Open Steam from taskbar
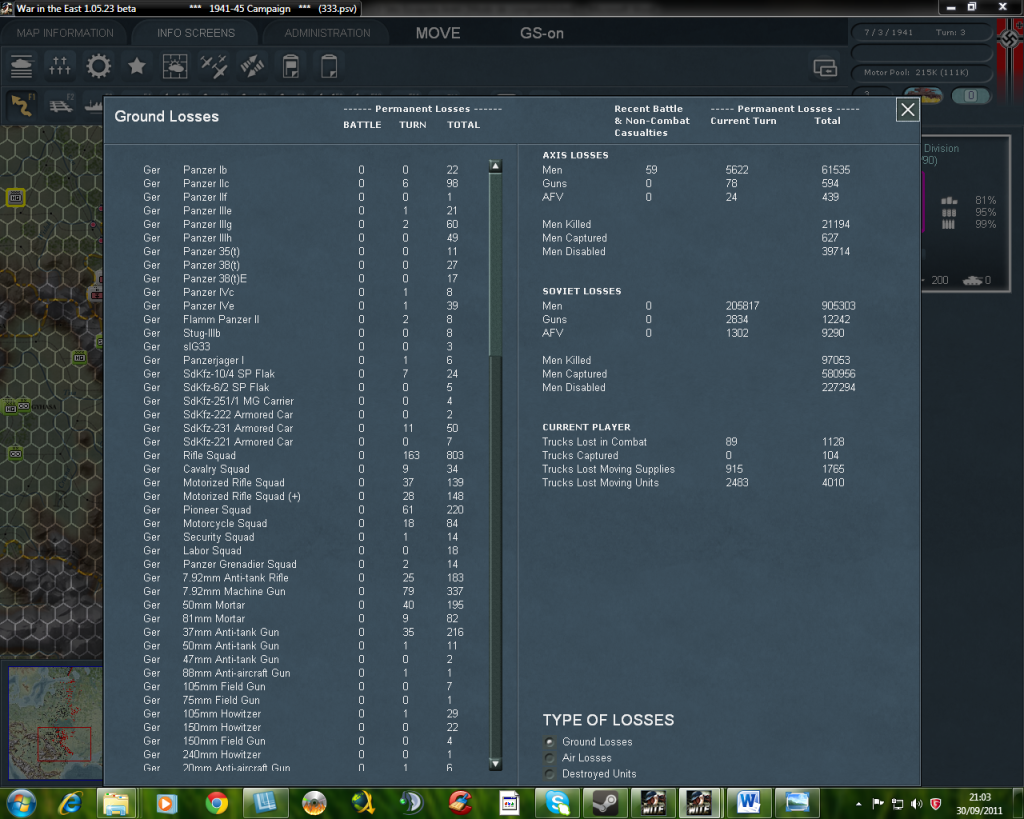This screenshot has height=819, width=1024. 605,803
